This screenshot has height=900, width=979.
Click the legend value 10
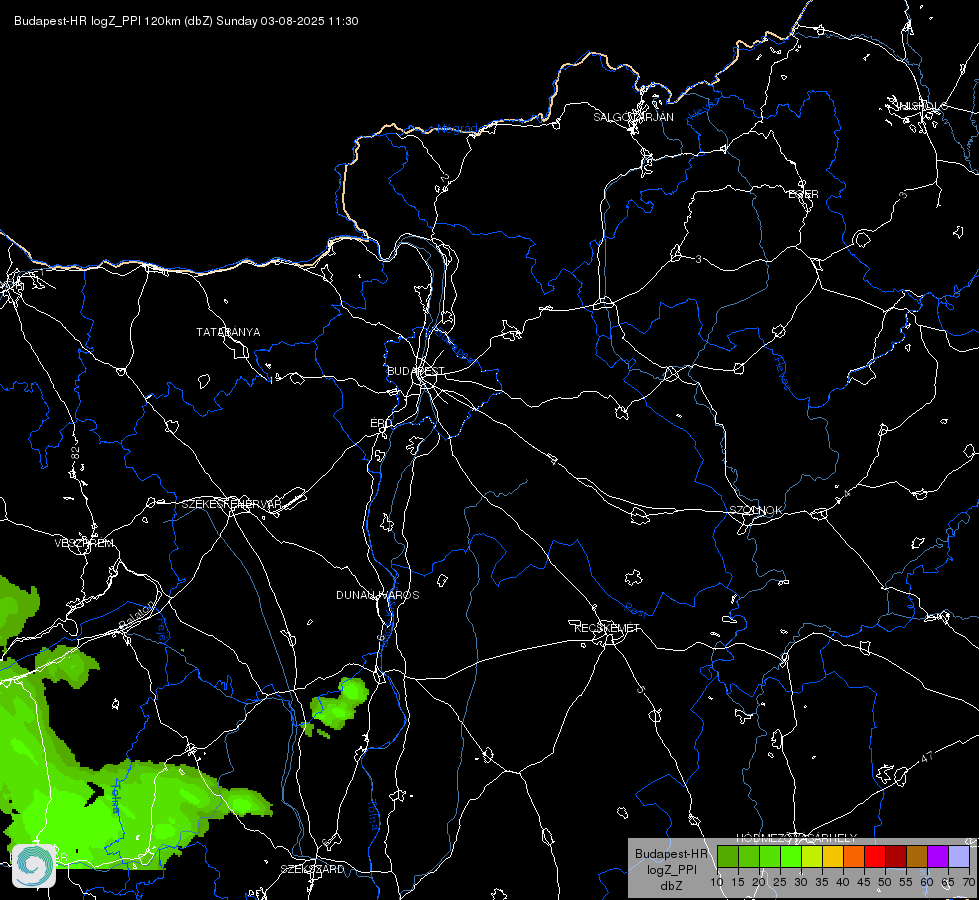click(x=716, y=882)
